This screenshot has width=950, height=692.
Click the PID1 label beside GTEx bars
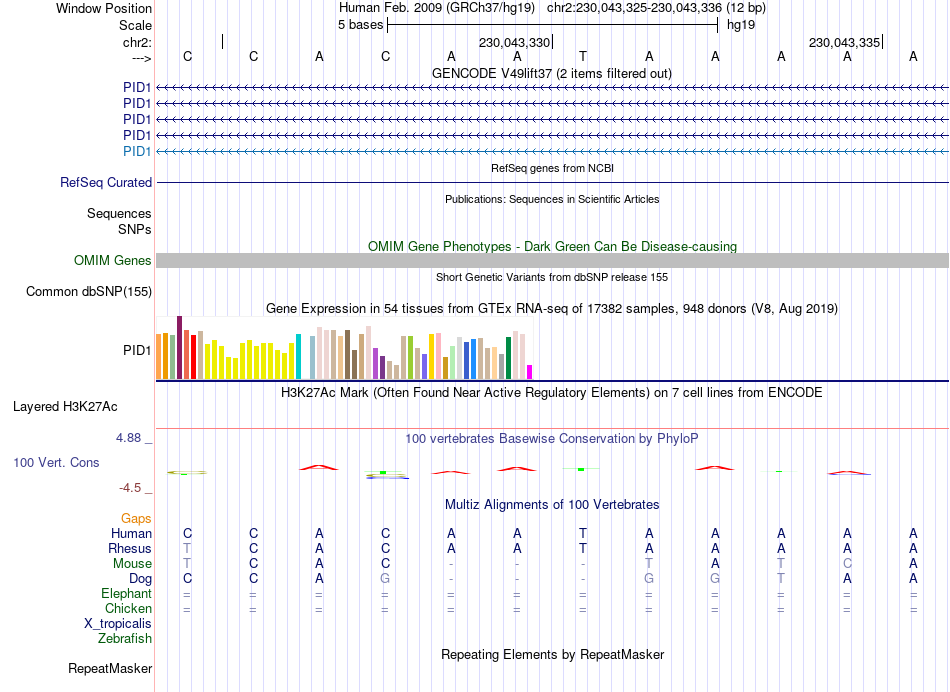[137, 350]
